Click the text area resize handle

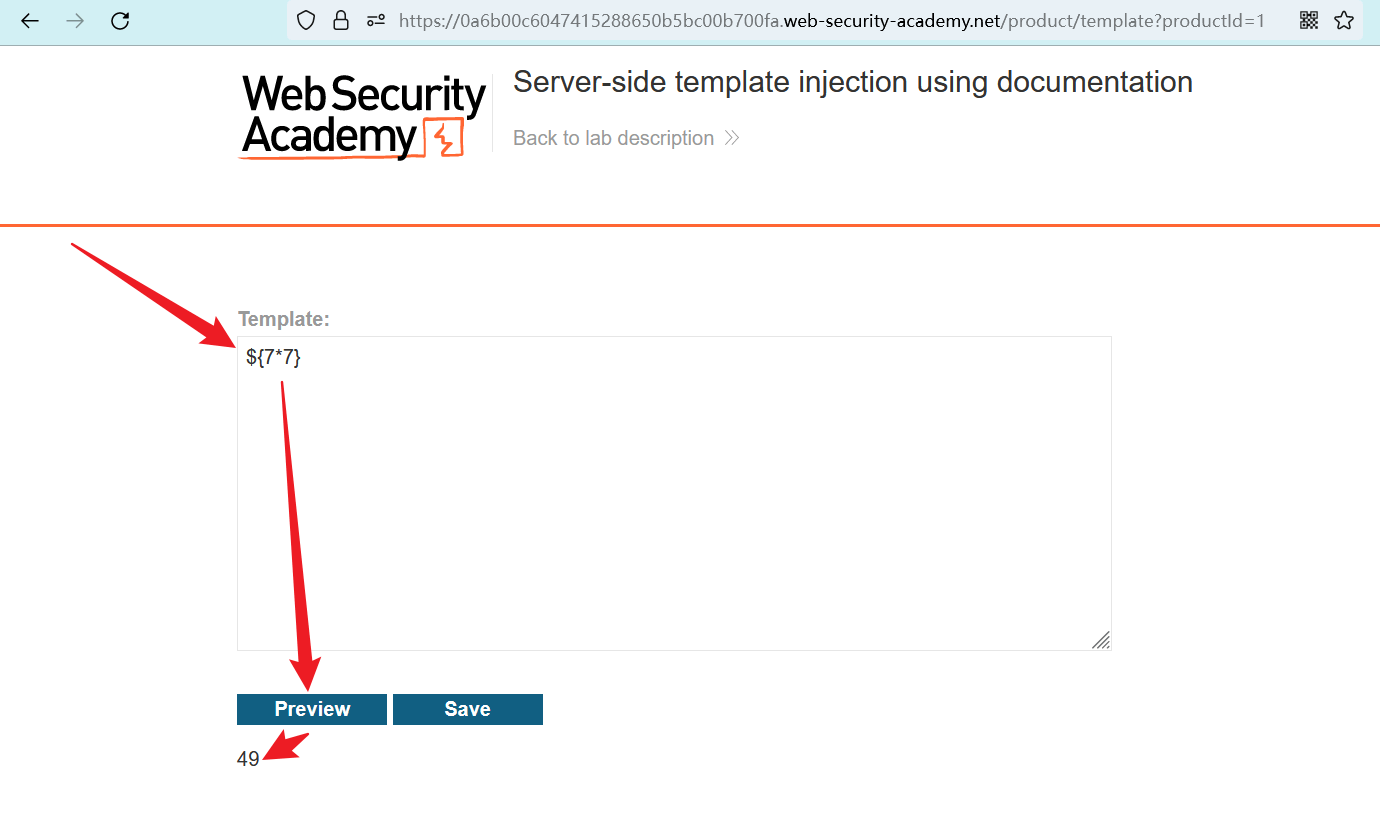click(1101, 640)
